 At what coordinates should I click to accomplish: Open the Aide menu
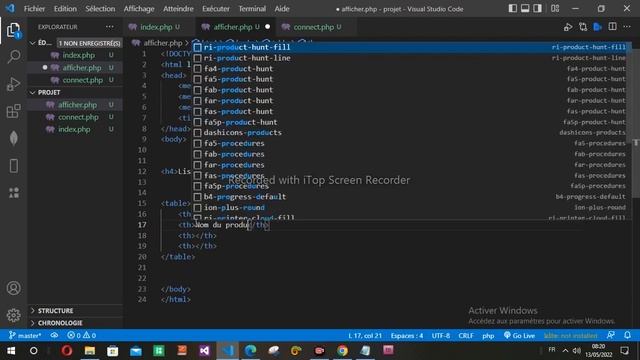(x=282, y=9)
